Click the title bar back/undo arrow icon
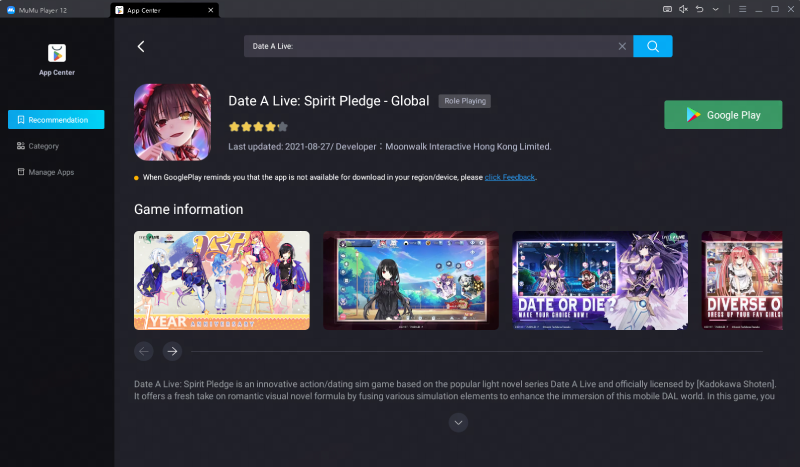 pos(699,9)
